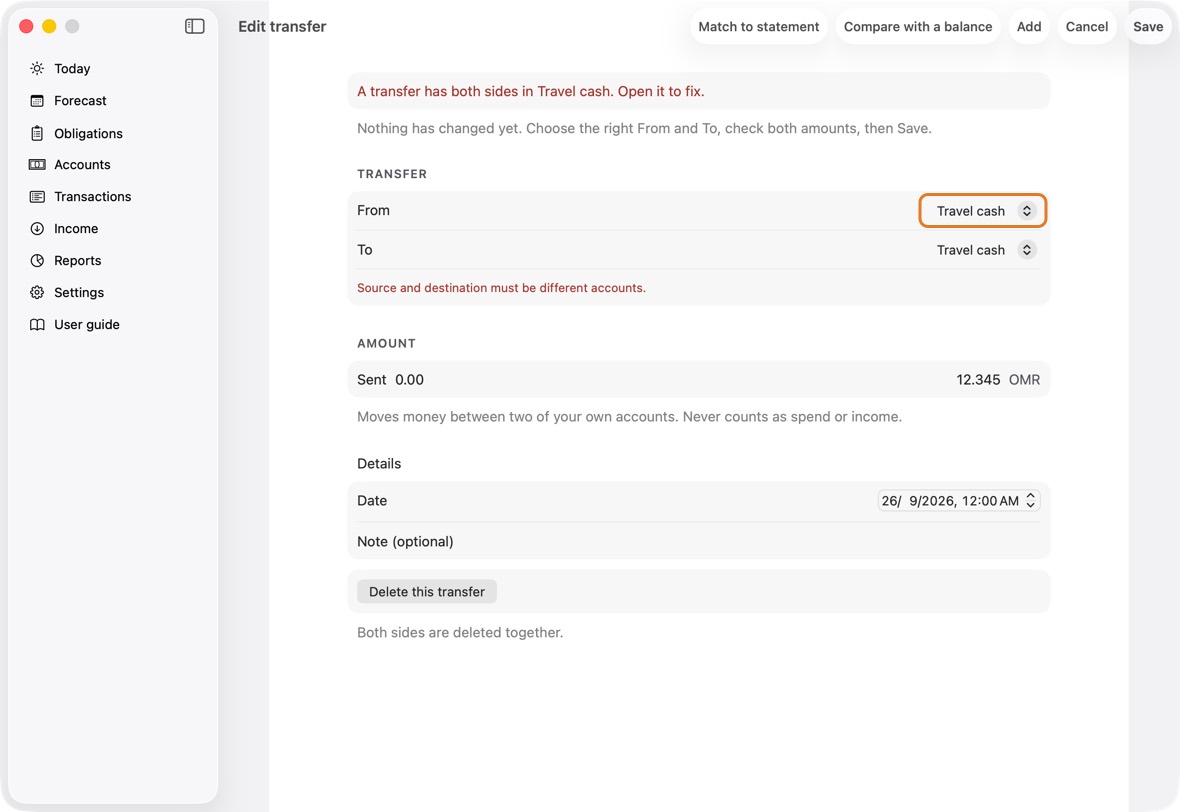Click Match to statement button

coord(759,26)
